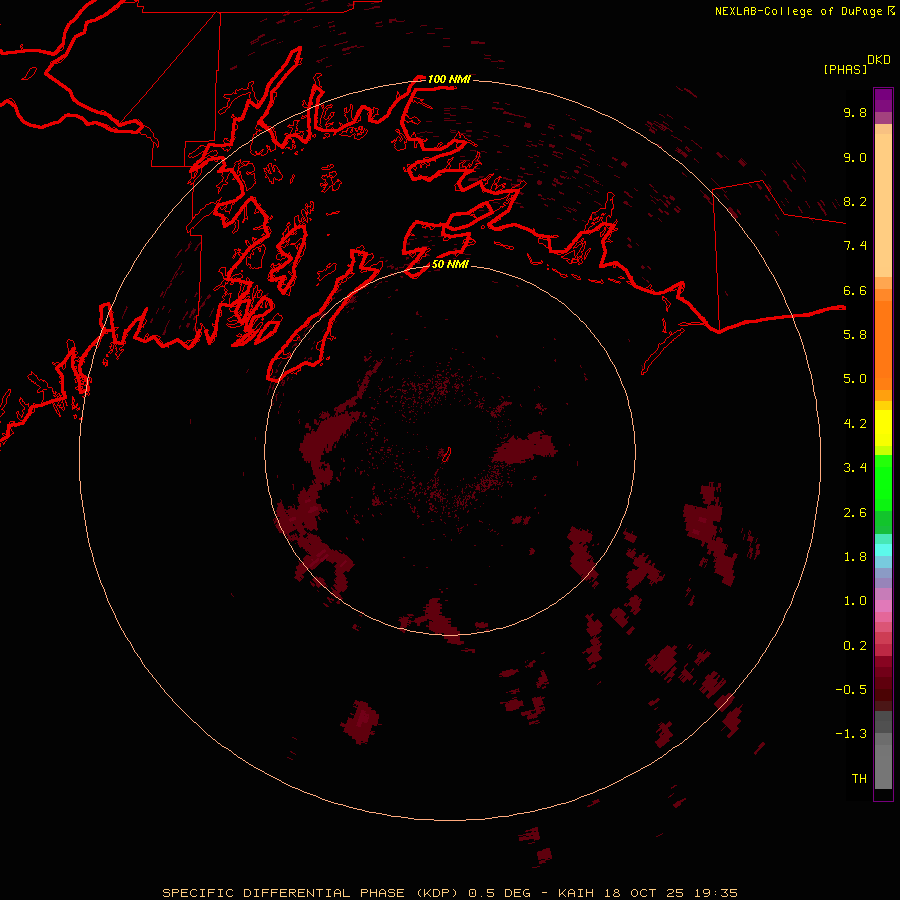Viewport: 900px width, 900px height.
Task: Click the 8.2 value on the color scale
Action: point(855,201)
